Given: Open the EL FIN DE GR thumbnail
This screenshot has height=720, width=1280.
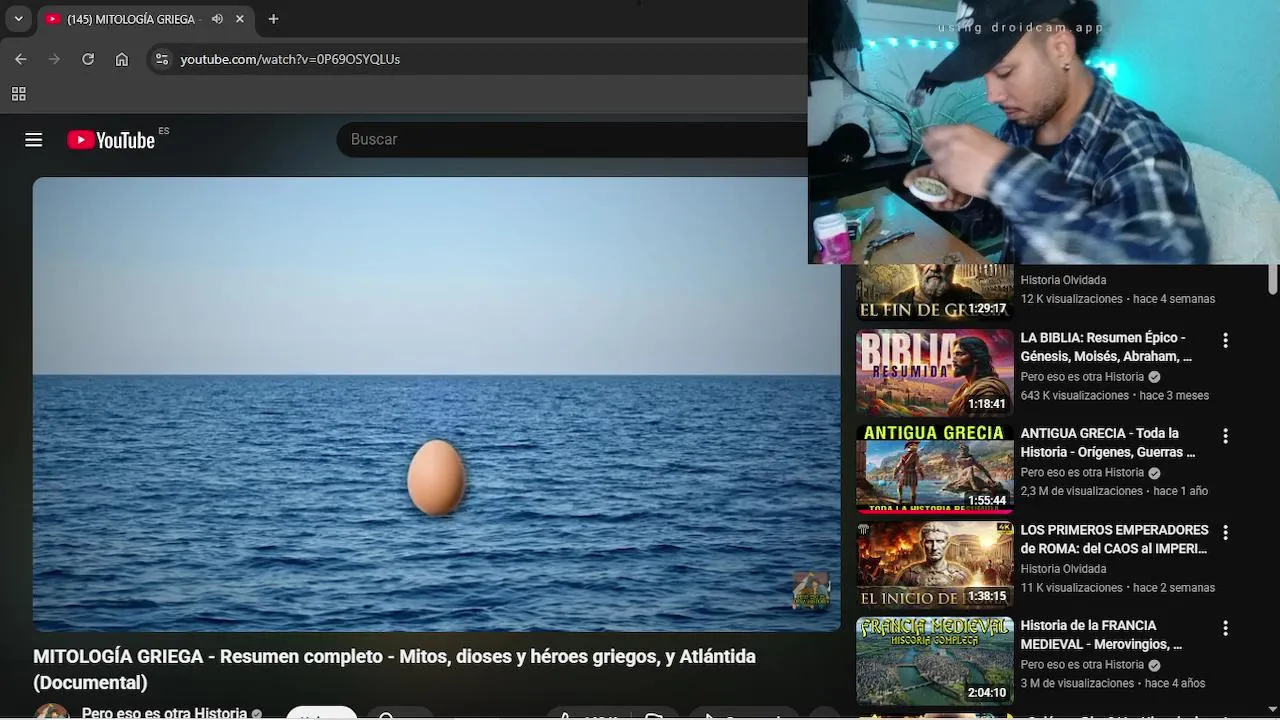Looking at the screenshot, I should (934, 292).
